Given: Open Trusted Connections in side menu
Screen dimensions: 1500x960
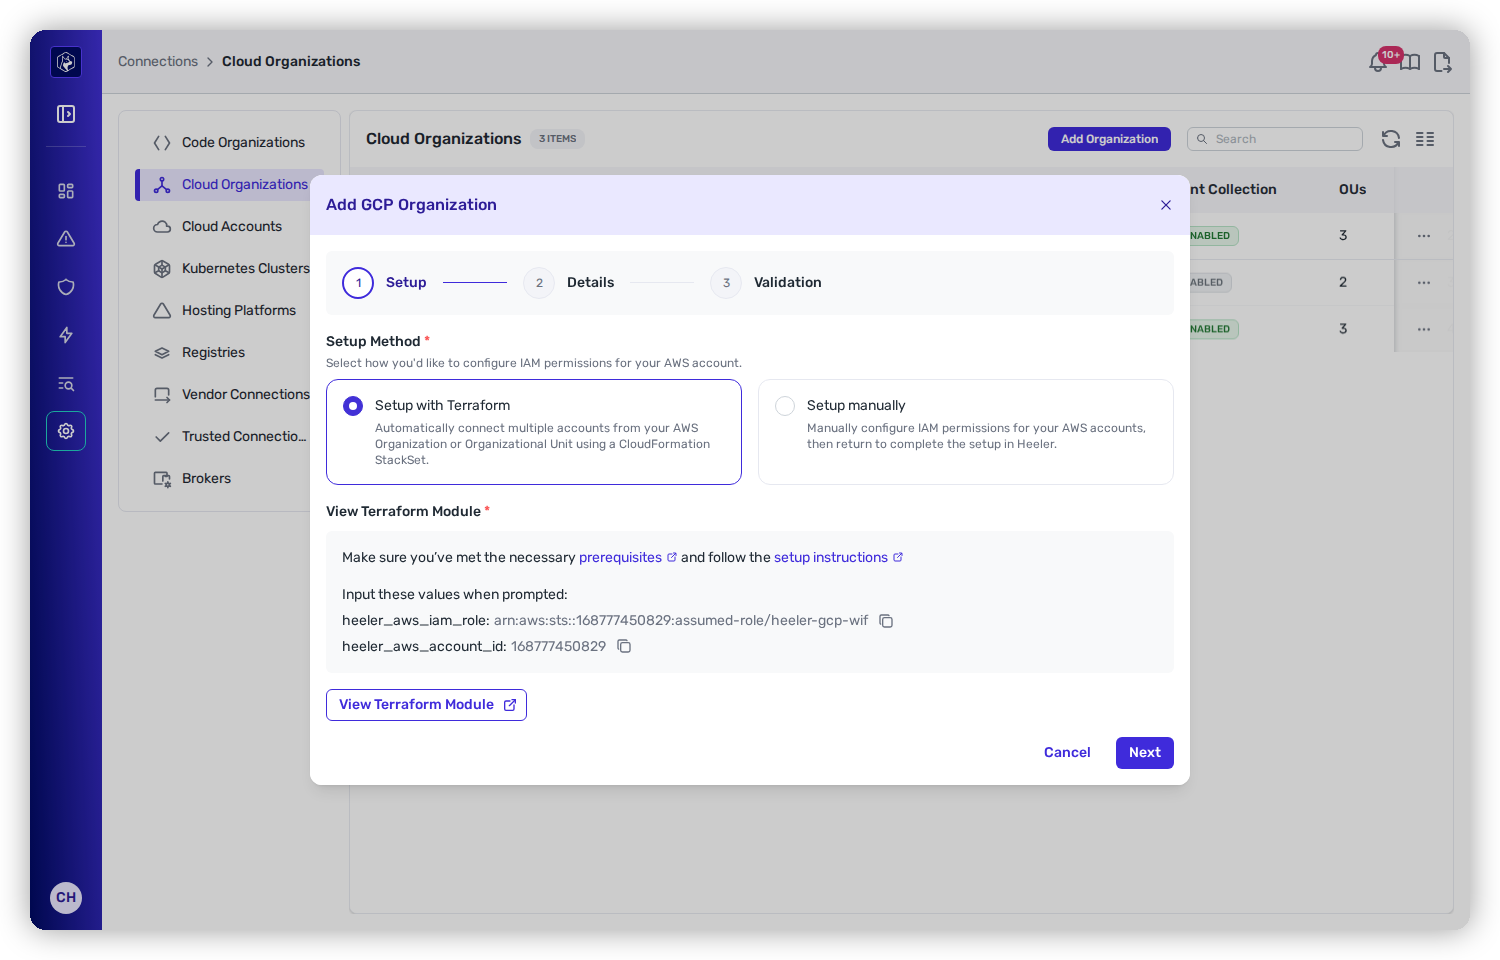Looking at the screenshot, I should [229, 436].
